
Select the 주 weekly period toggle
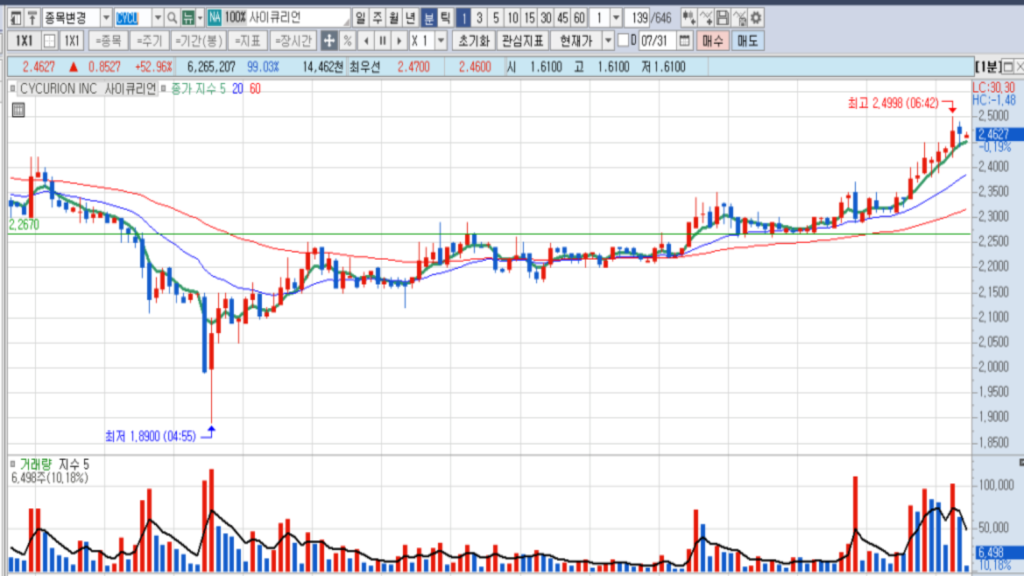point(377,18)
